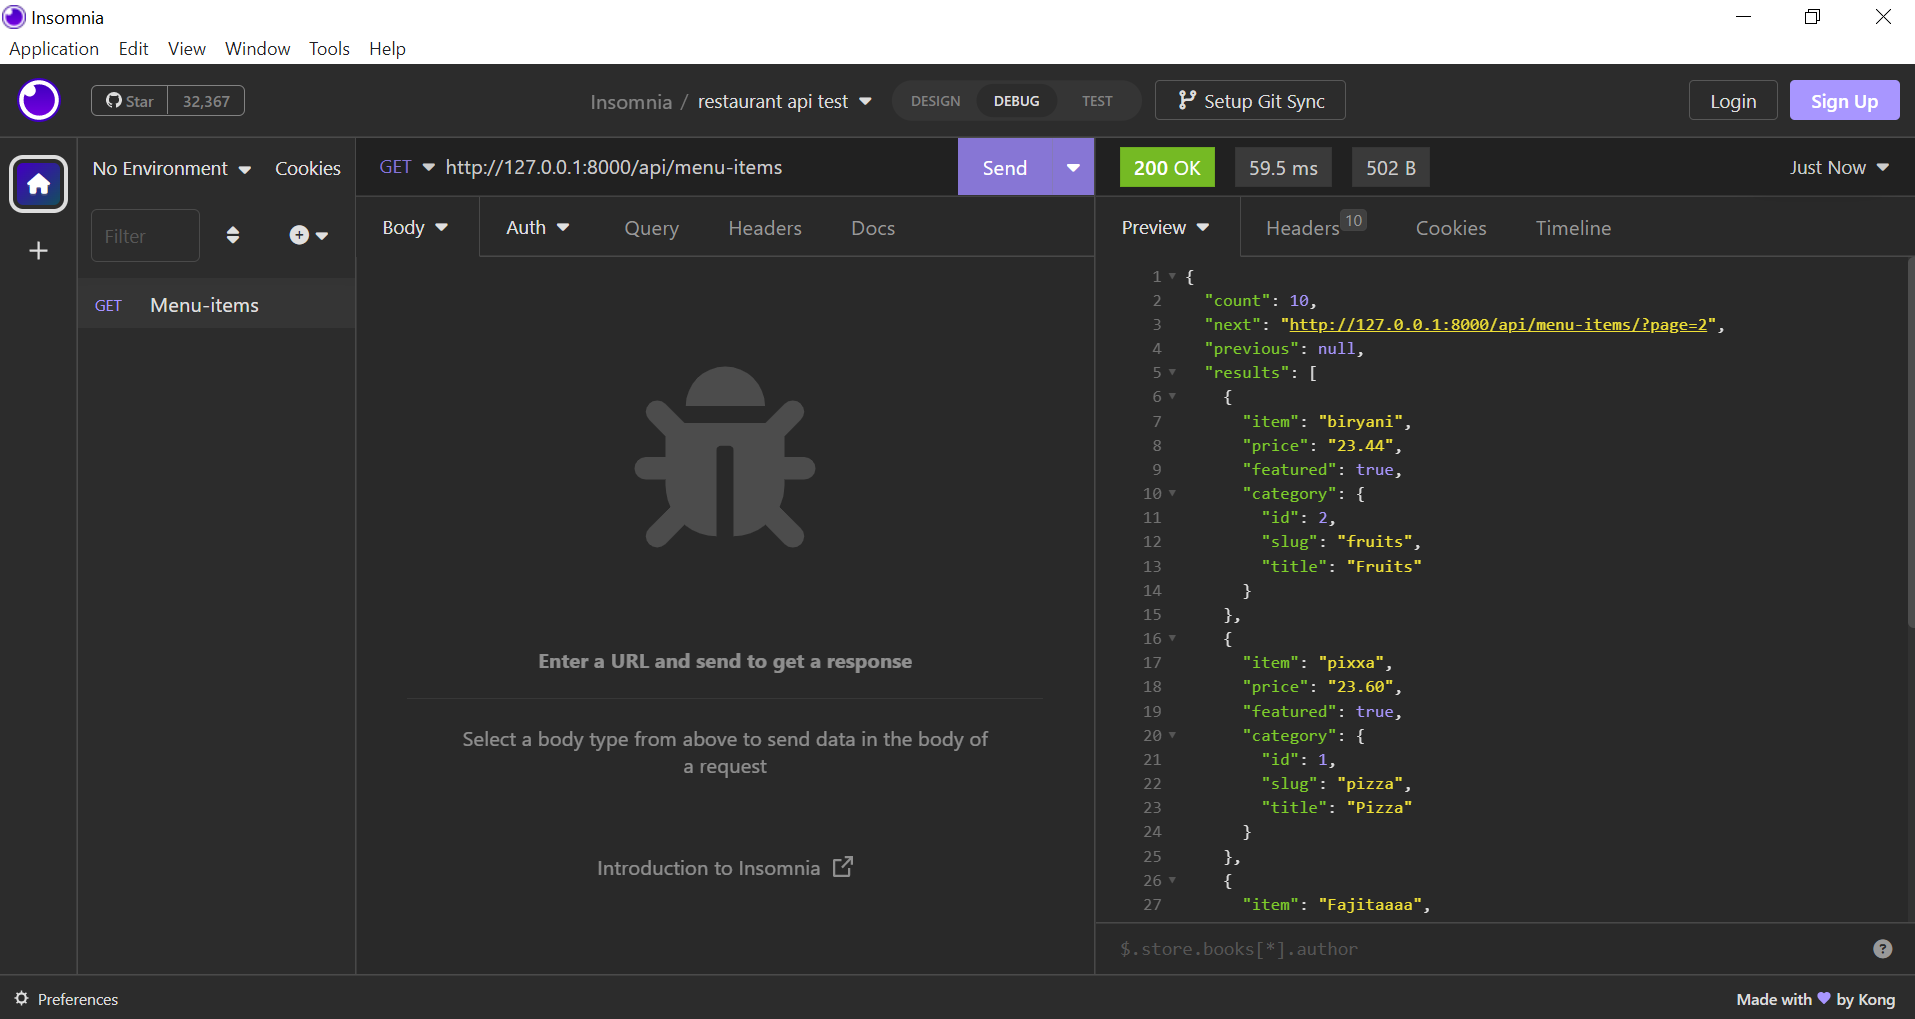Viewport: 1915px width, 1019px height.
Task: Click the sort order arrows icon
Action: pyautogui.click(x=233, y=235)
